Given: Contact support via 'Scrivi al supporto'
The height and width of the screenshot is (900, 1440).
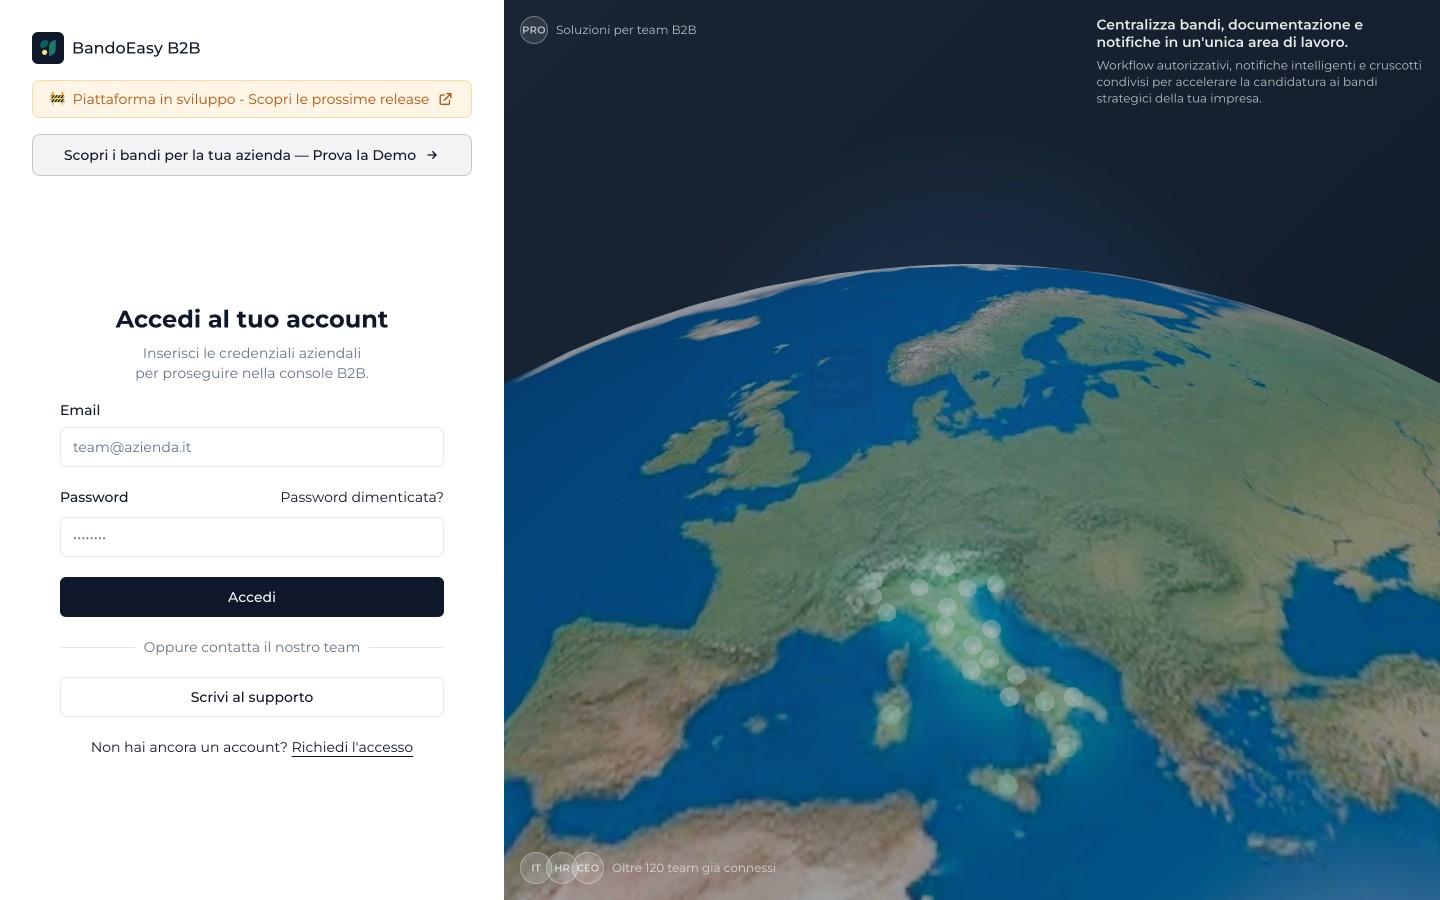Looking at the screenshot, I should tap(252, 697).
